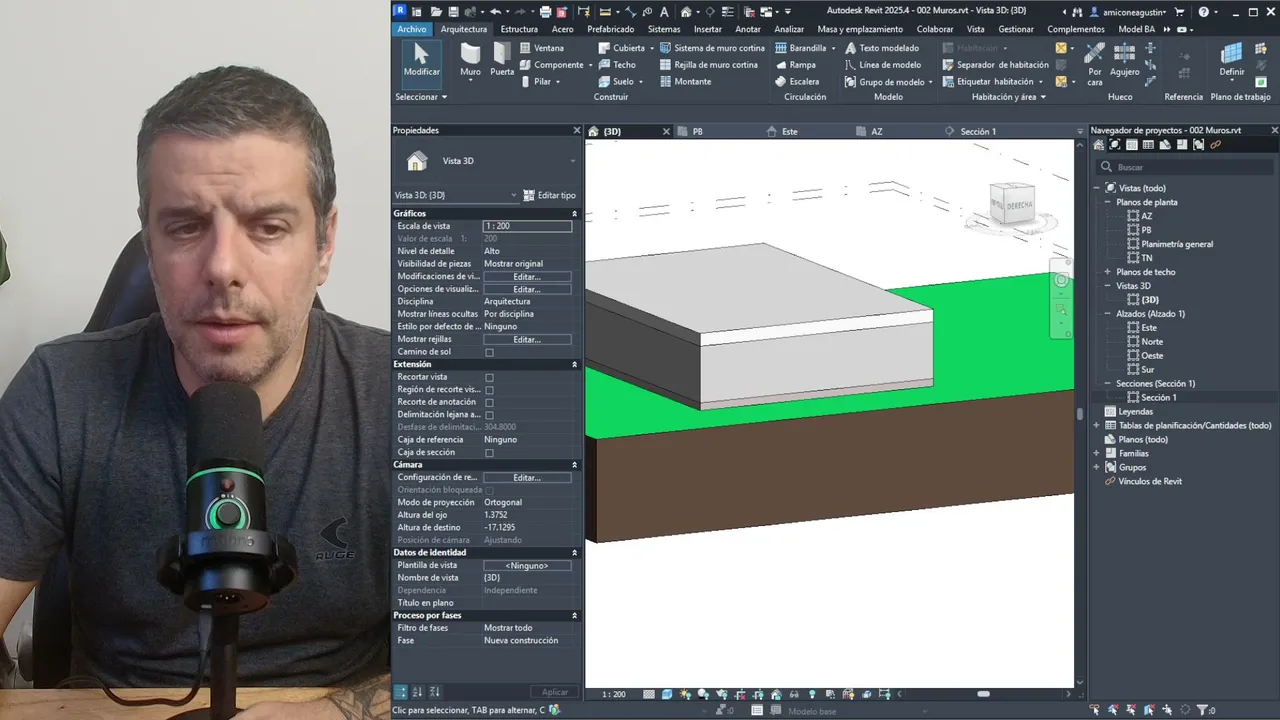
Task: Open the default 3D view house icon
Action: [686, 12]
